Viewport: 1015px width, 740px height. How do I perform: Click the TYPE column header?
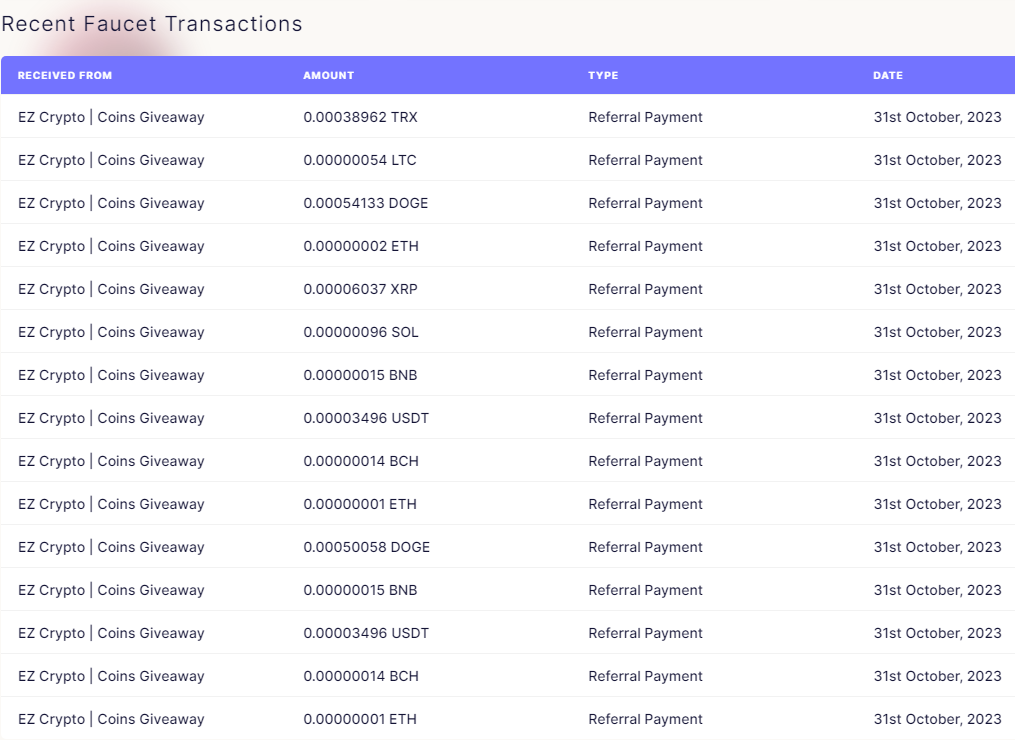pyautogui.click(x=603, y=75)
